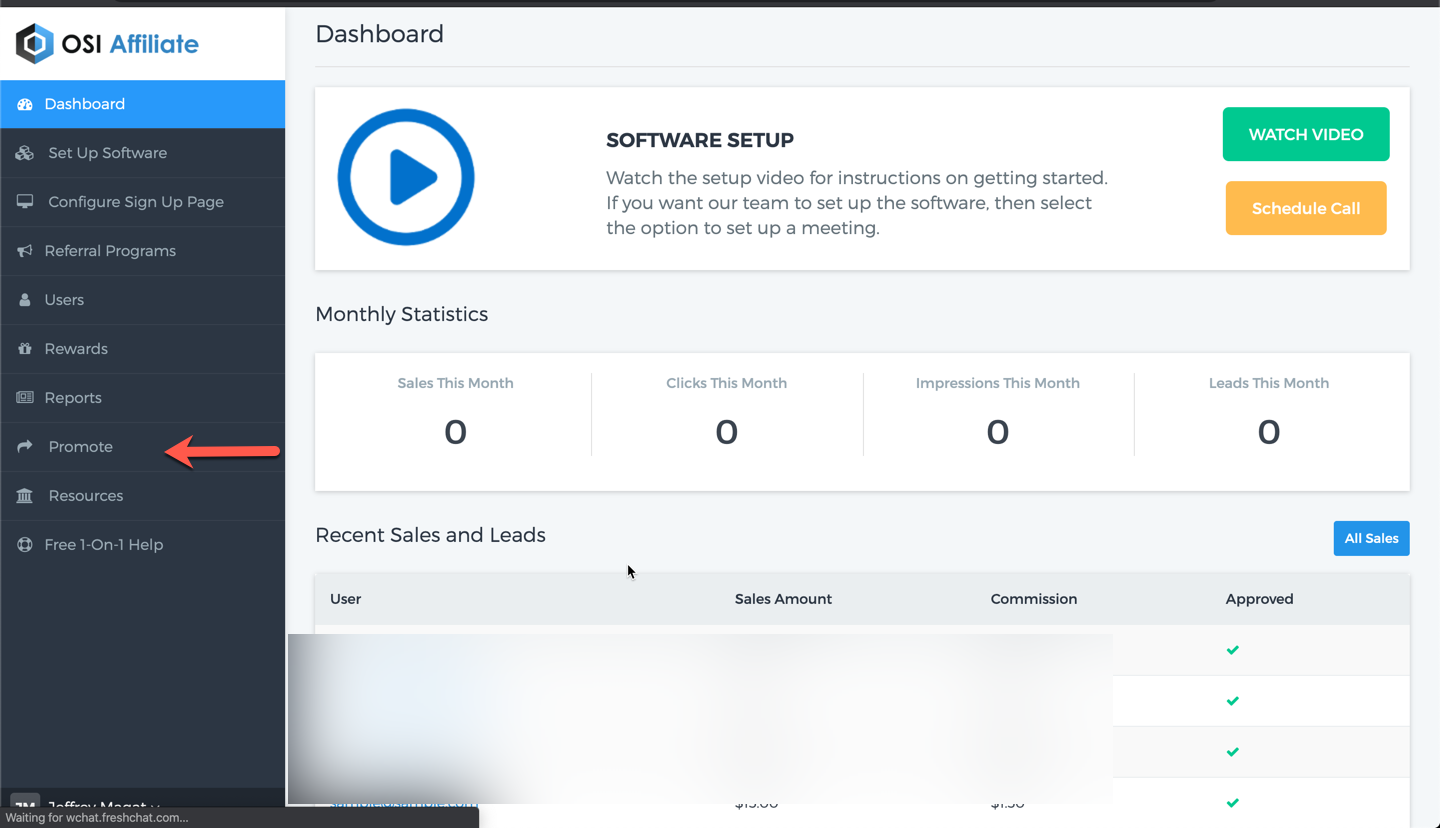The height and width of the screenshot is (828, 1440).
Task: Click the Impressions This Month statistic label
Action: [x=998, y=383]
